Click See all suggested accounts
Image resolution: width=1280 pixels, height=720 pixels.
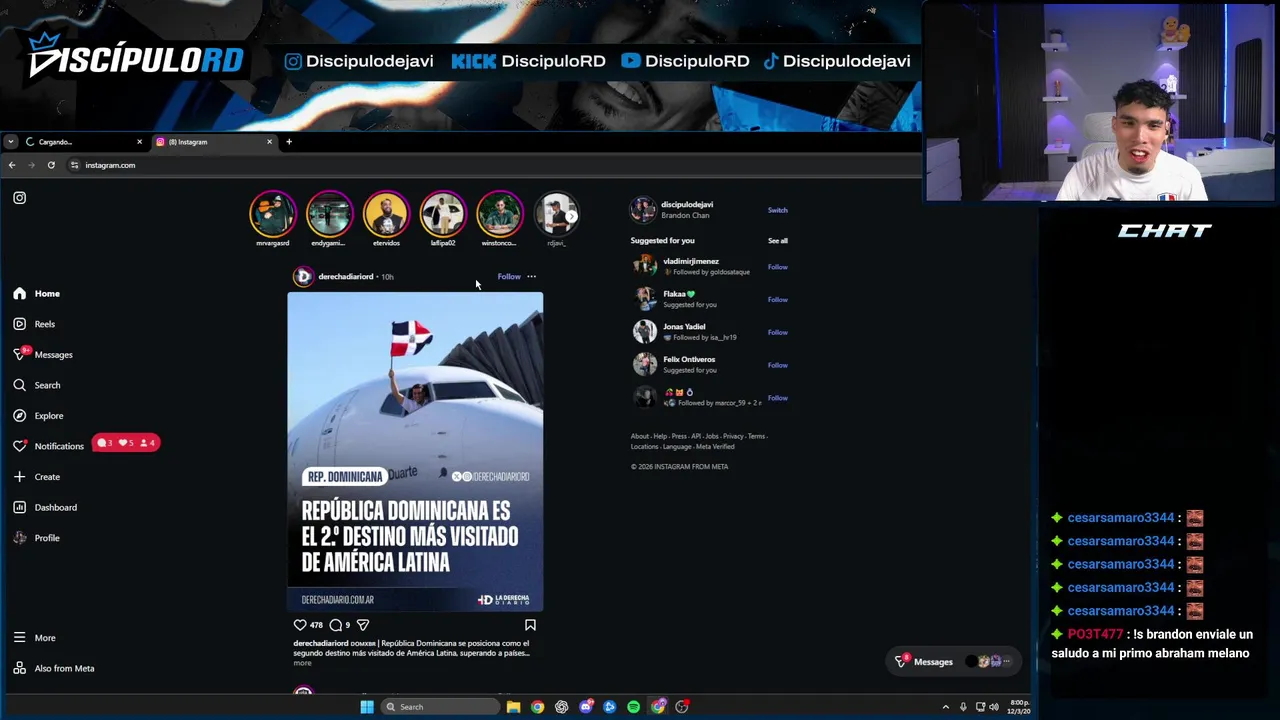point(777,241)
